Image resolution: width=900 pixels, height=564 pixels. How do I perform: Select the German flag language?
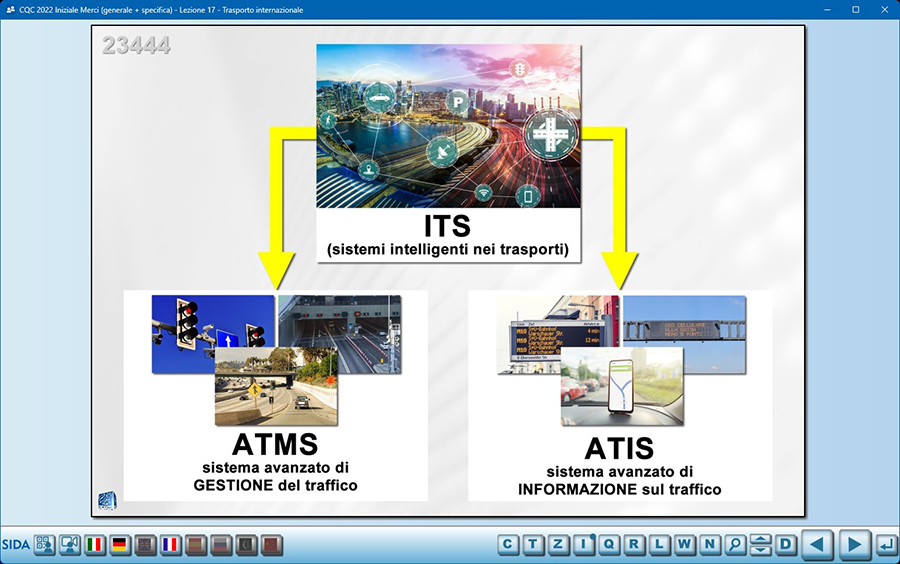click(120, 545)
